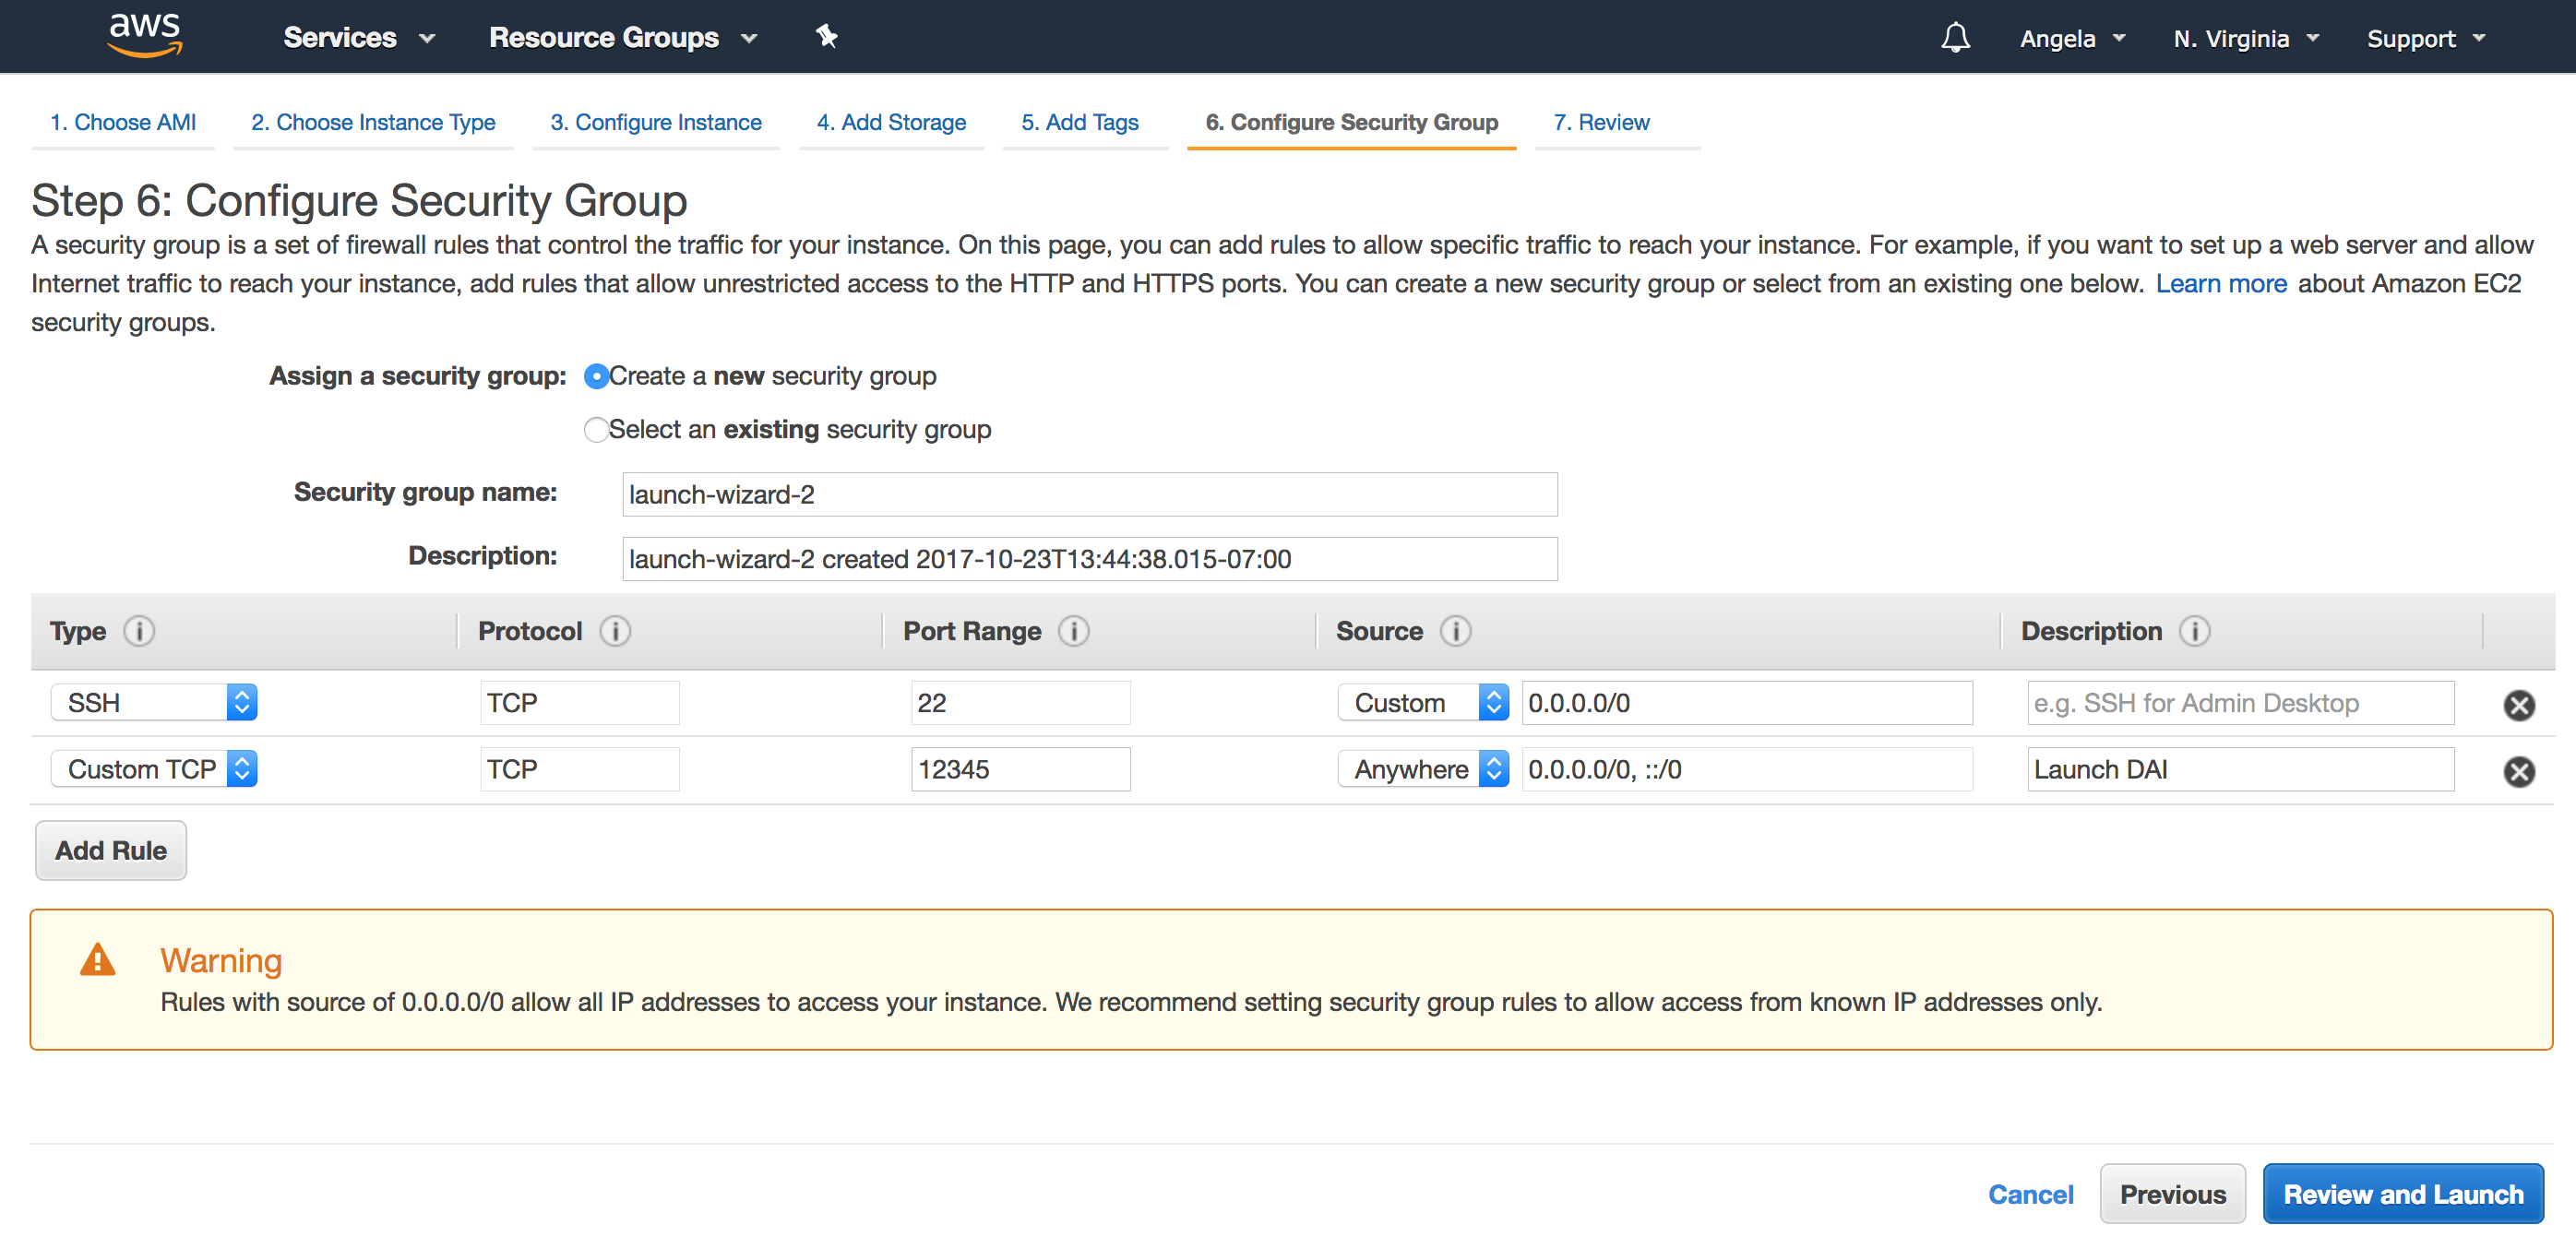Image resolution: width=2576 pixels, height=1237 pixels.
Task: Delete the SSH rule with X icon
Action: (x=2518, y=705)
